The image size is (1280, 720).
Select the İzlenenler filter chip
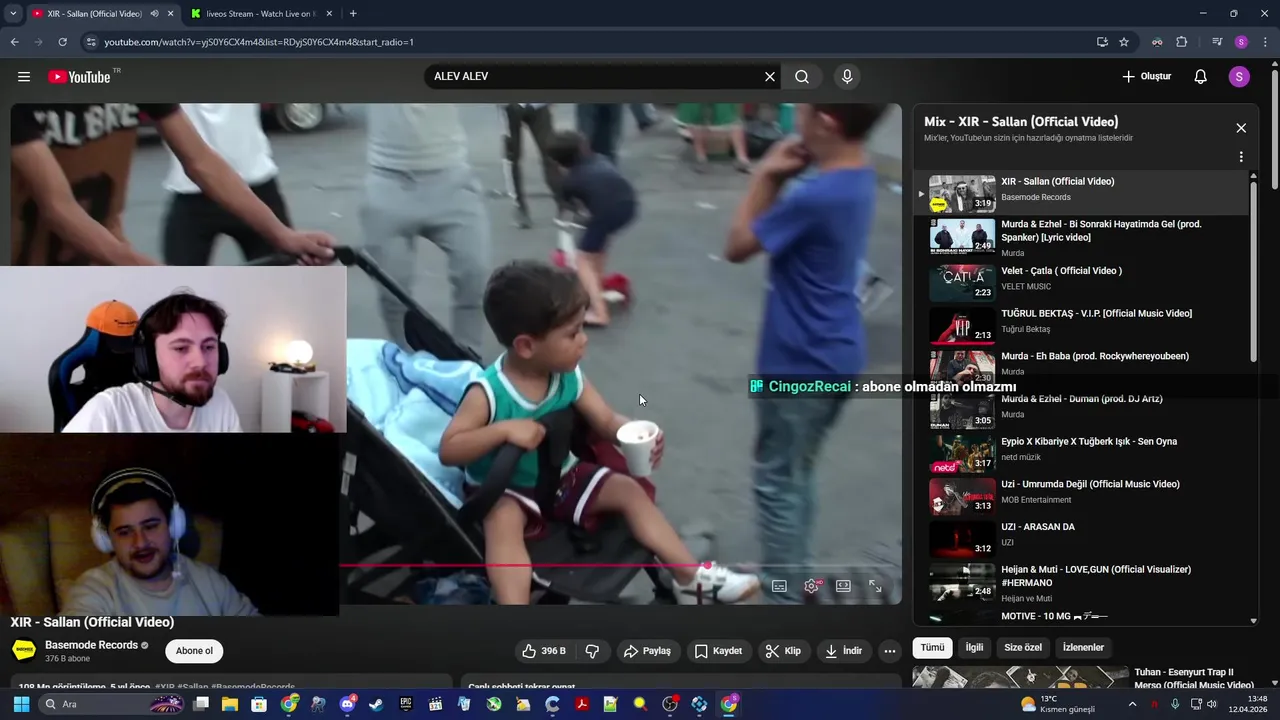coord(1083,648)
